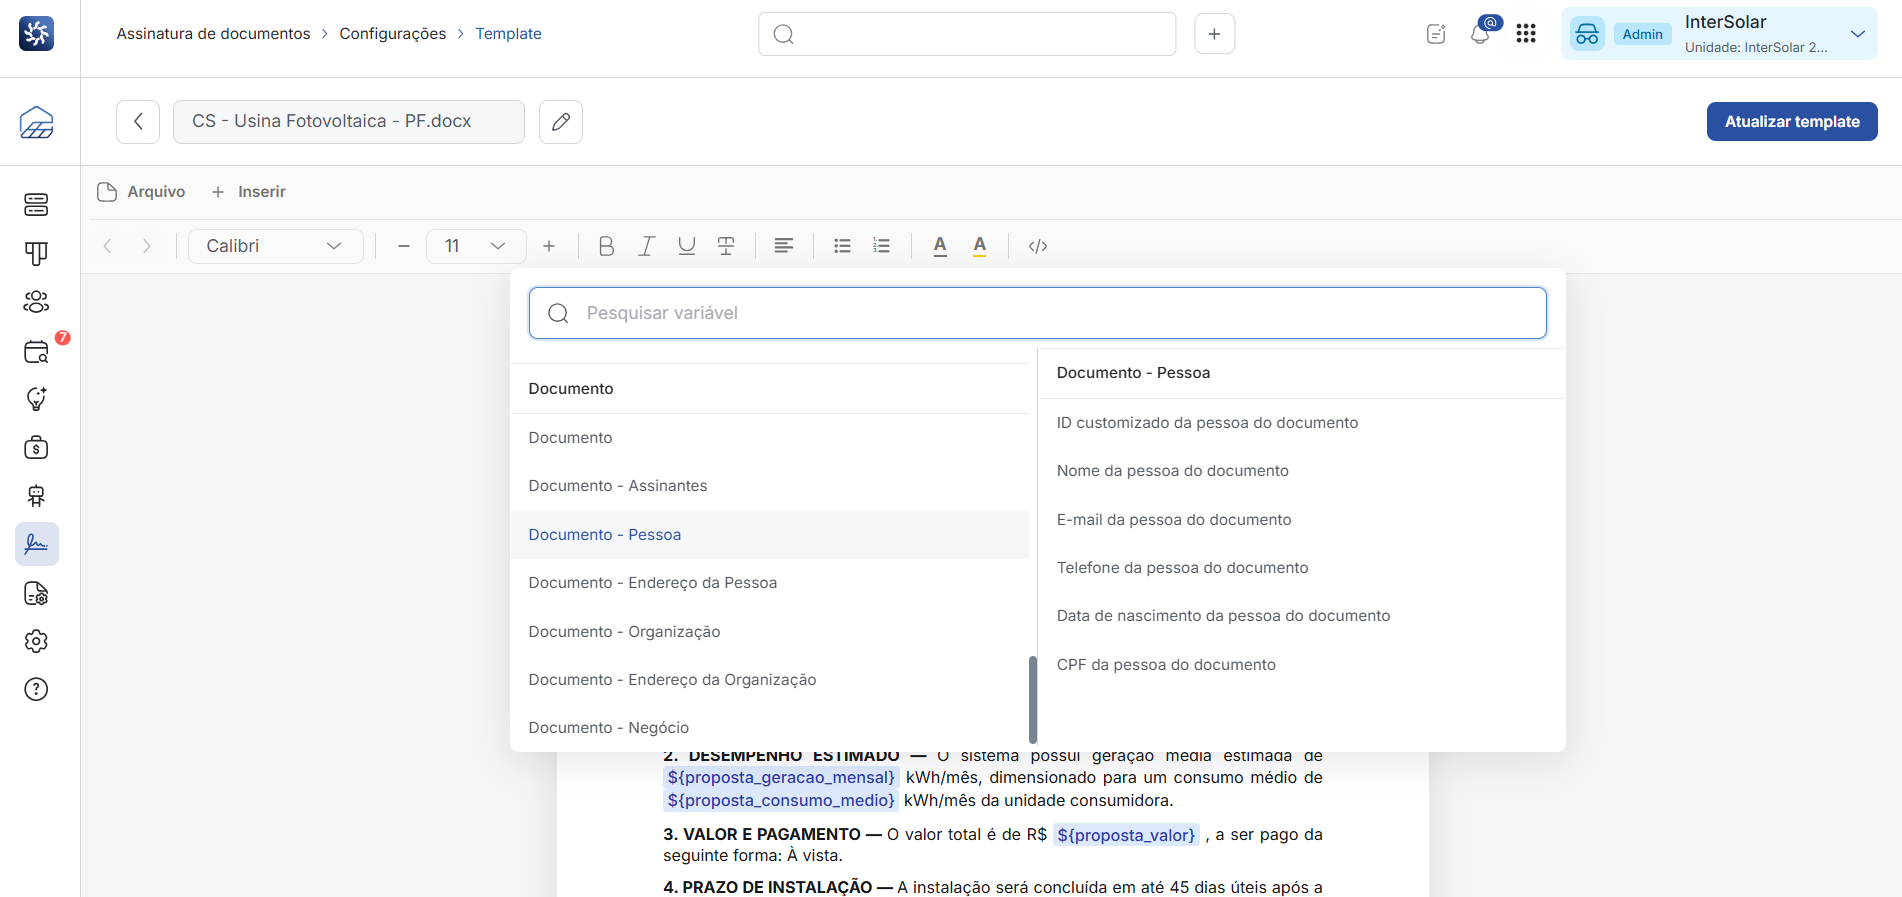This screenshot has height=897, width=1902.
Task: Click the undo arrow in the toolbar
Action: (108, 246)
